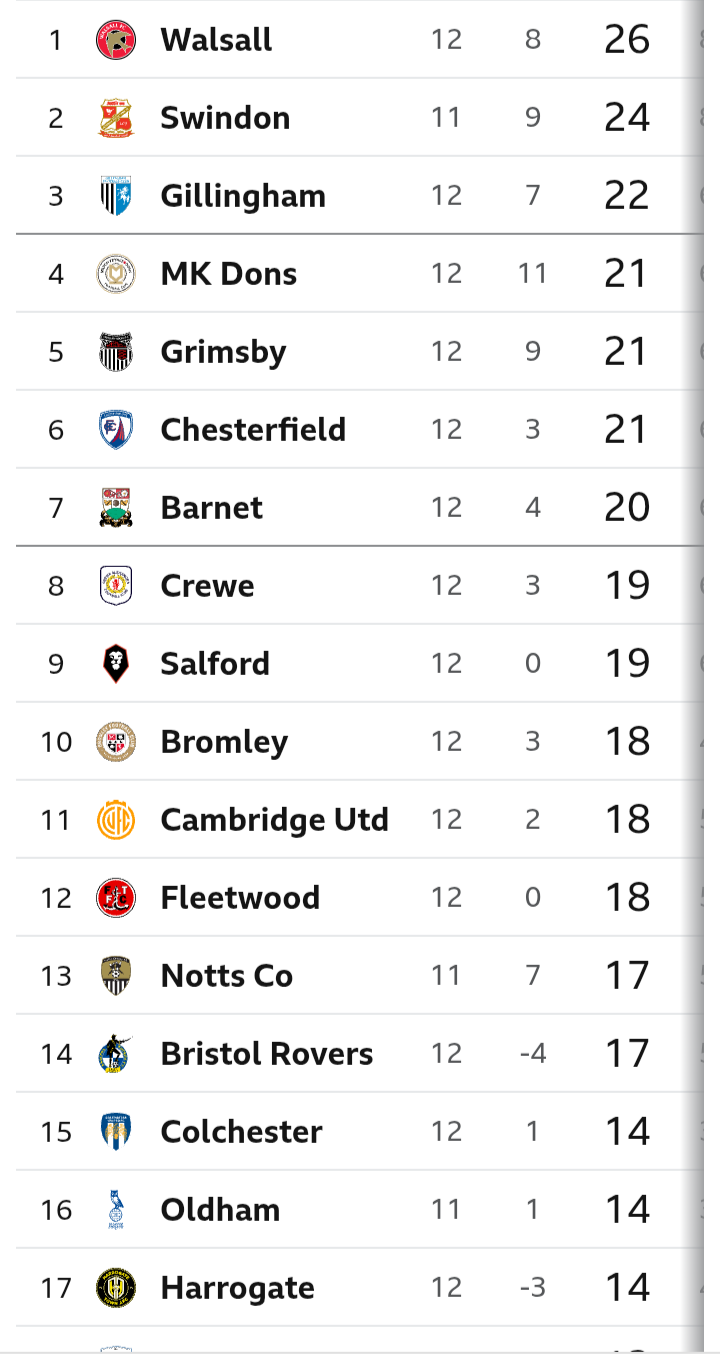Click Bristol Rovers' -4 goal difference
This screenshot has width=720, height=1354.
click(532, 1054)
